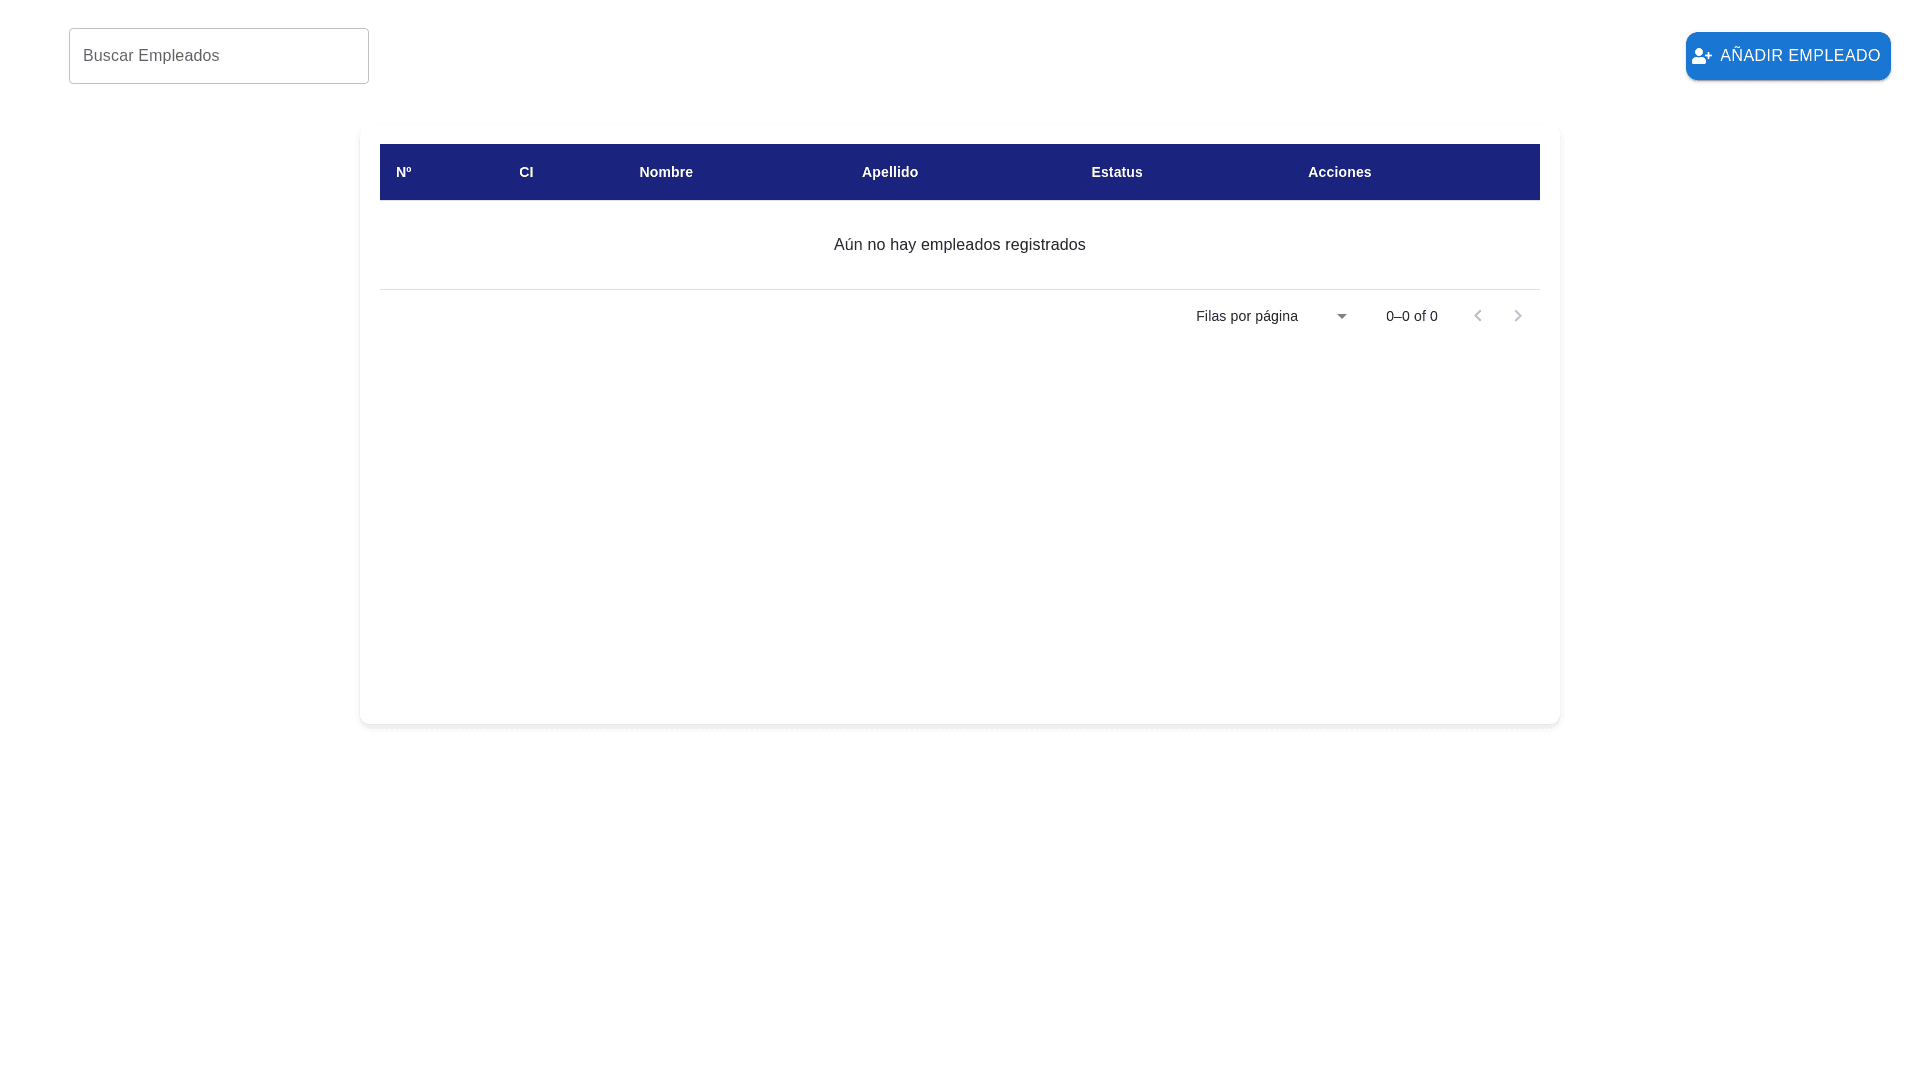Go to previous page arrow
This screenshot has height=1080, width=1920.
pos(1477,316)
